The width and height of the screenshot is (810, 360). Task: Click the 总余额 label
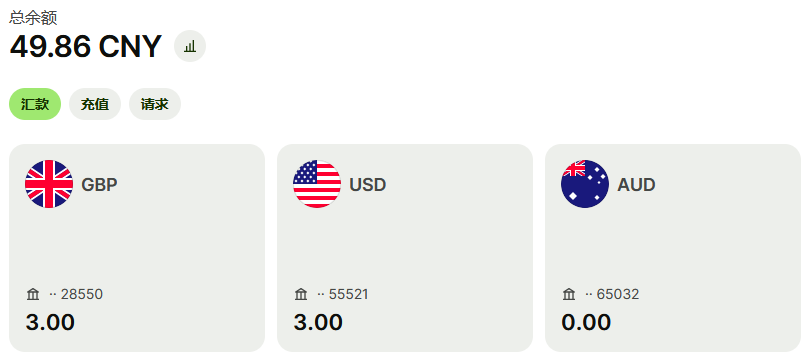(x=34, y=18)
